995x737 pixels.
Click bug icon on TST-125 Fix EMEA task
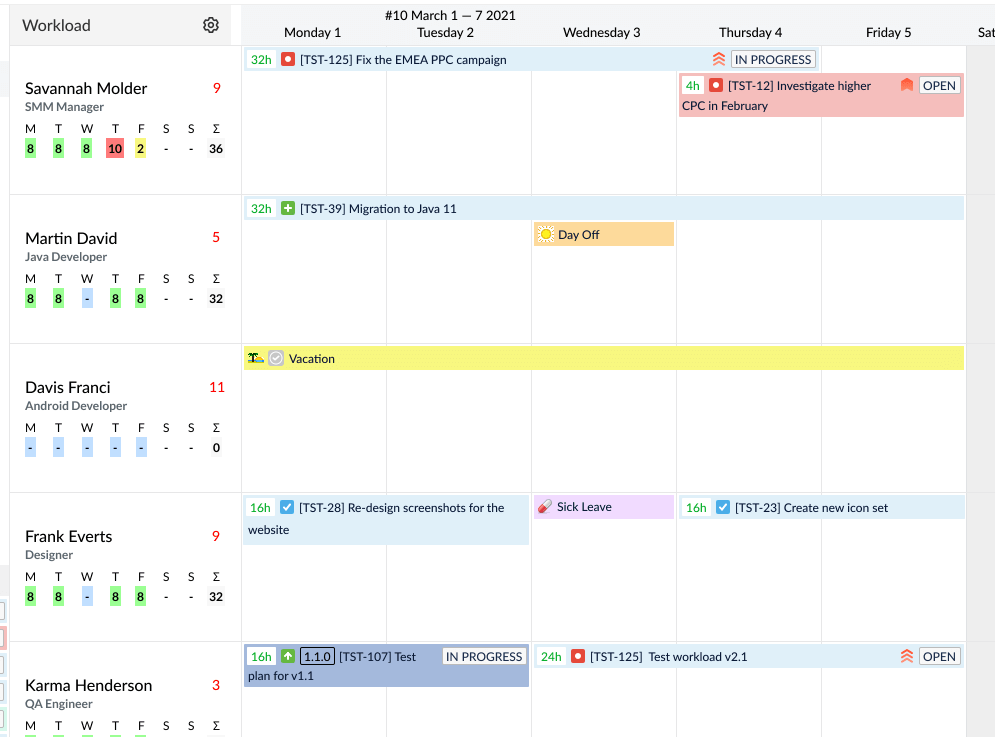pos(288,59)
